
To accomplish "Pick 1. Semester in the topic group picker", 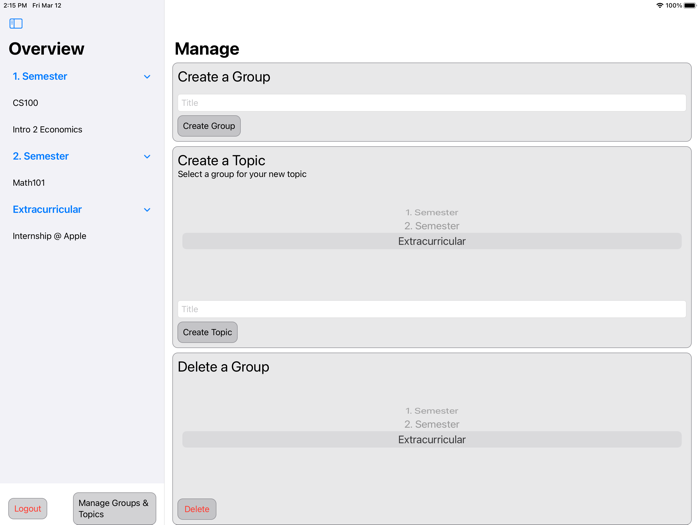I will pos(431,212).
